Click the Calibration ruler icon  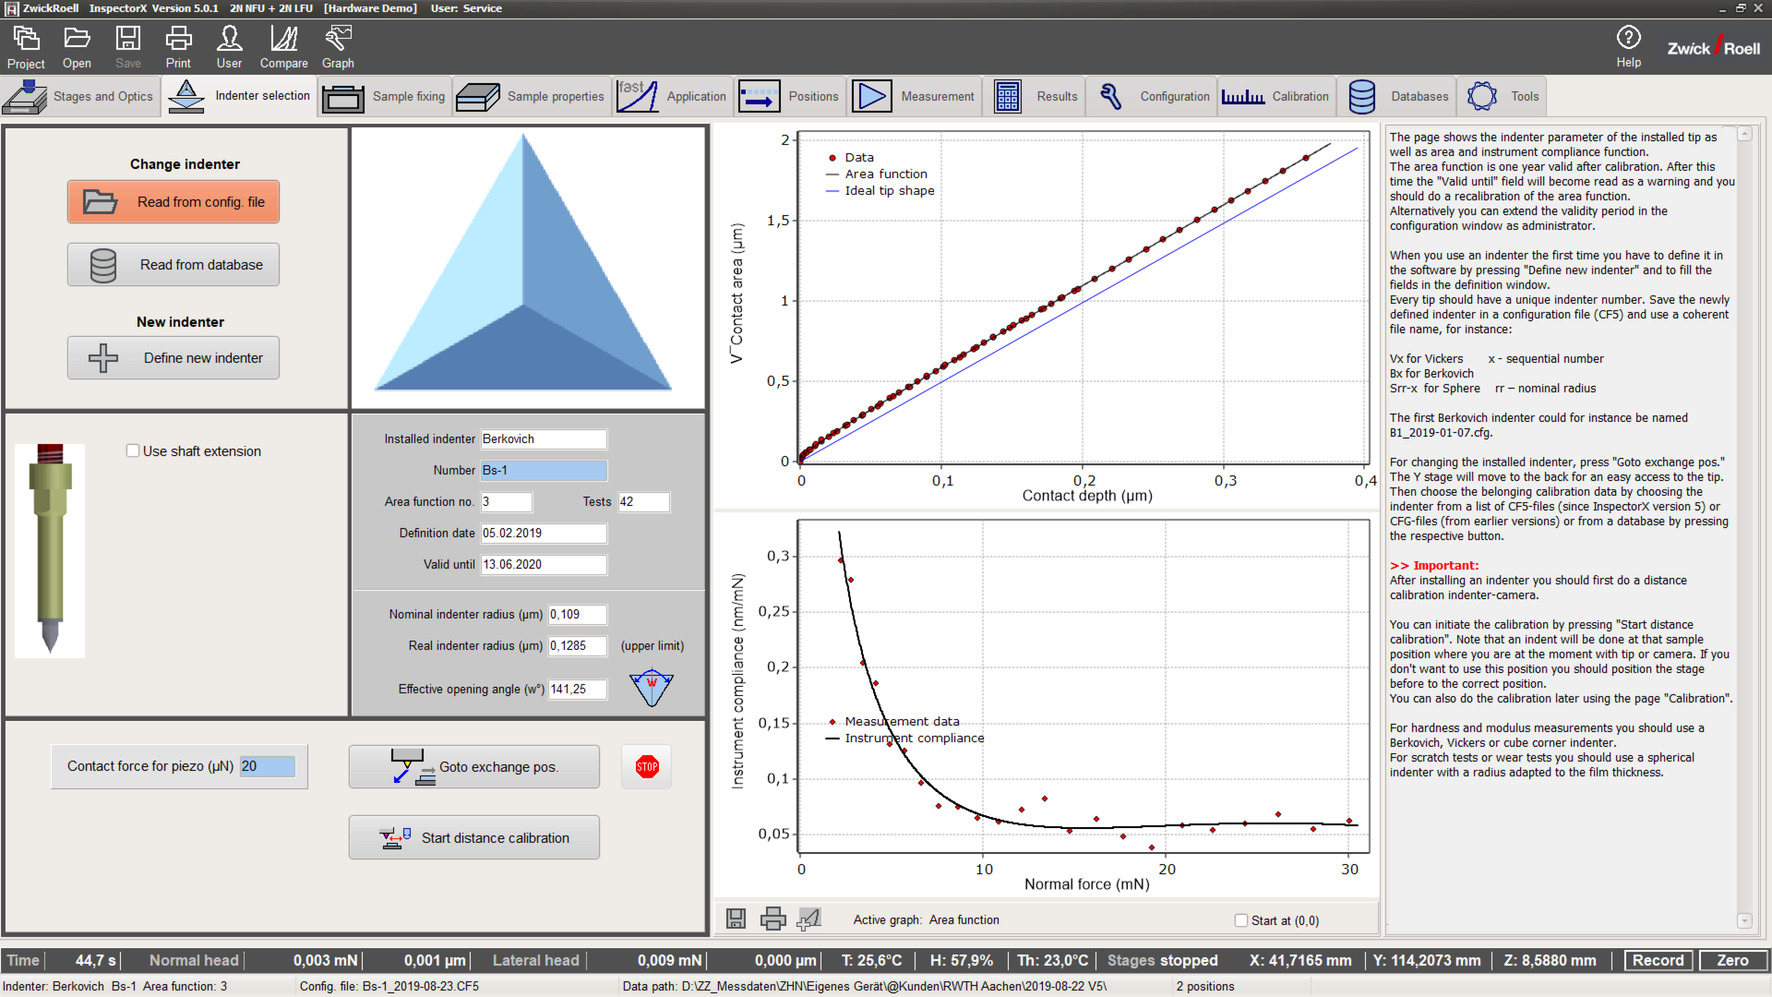coord(1243,97)
